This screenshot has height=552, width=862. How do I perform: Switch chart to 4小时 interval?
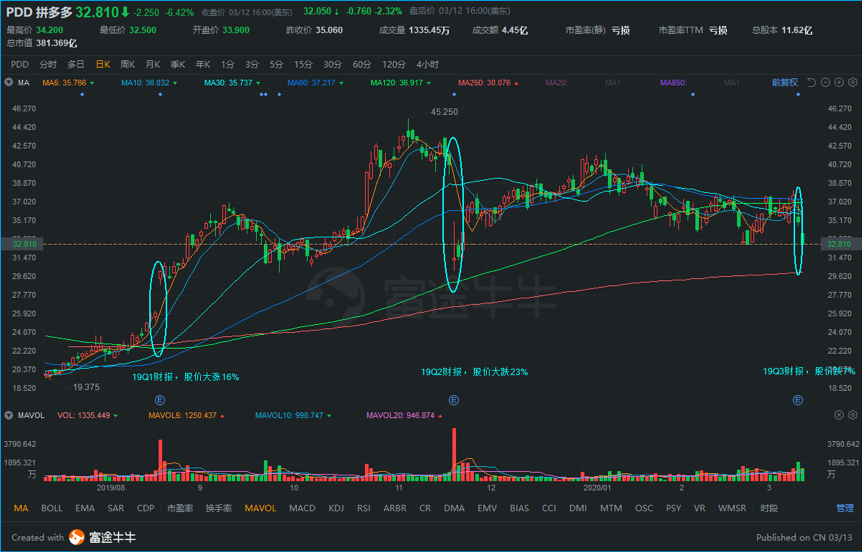click(428, 64)
